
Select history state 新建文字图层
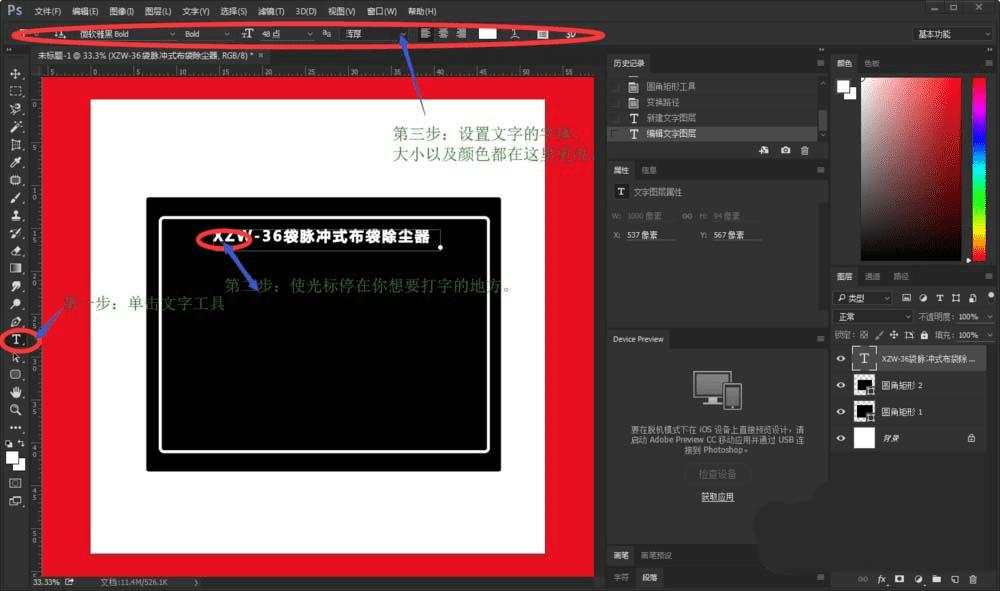click(x=670, y=118)
